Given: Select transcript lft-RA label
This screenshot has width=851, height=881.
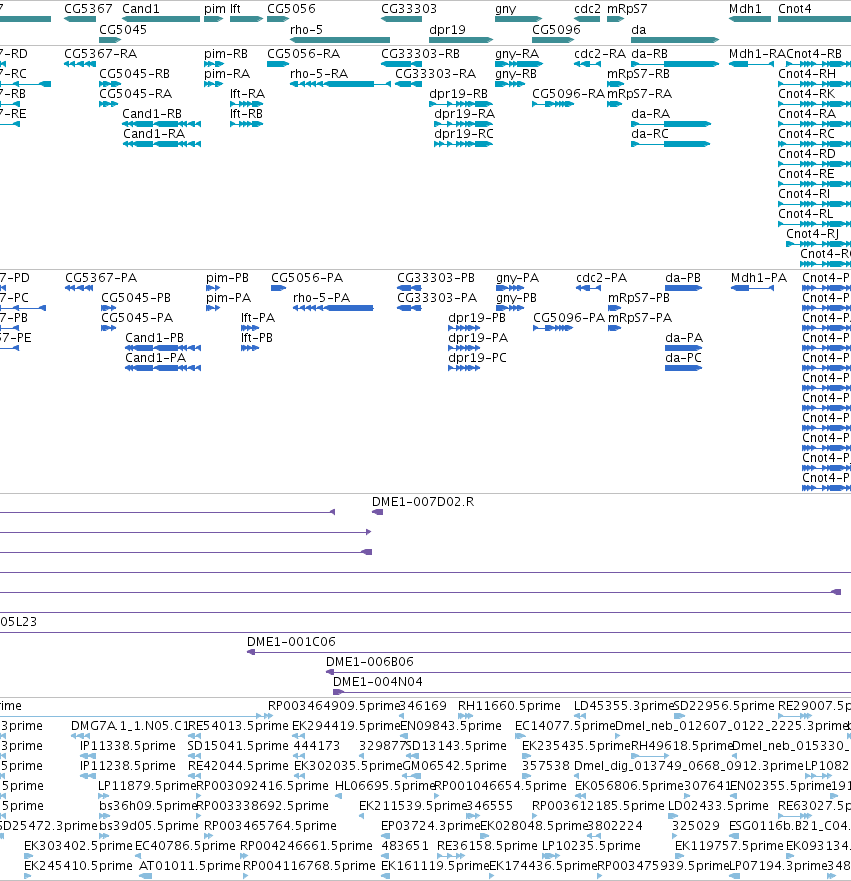Looking at the screenshot, I should click(x=247, y=93).
